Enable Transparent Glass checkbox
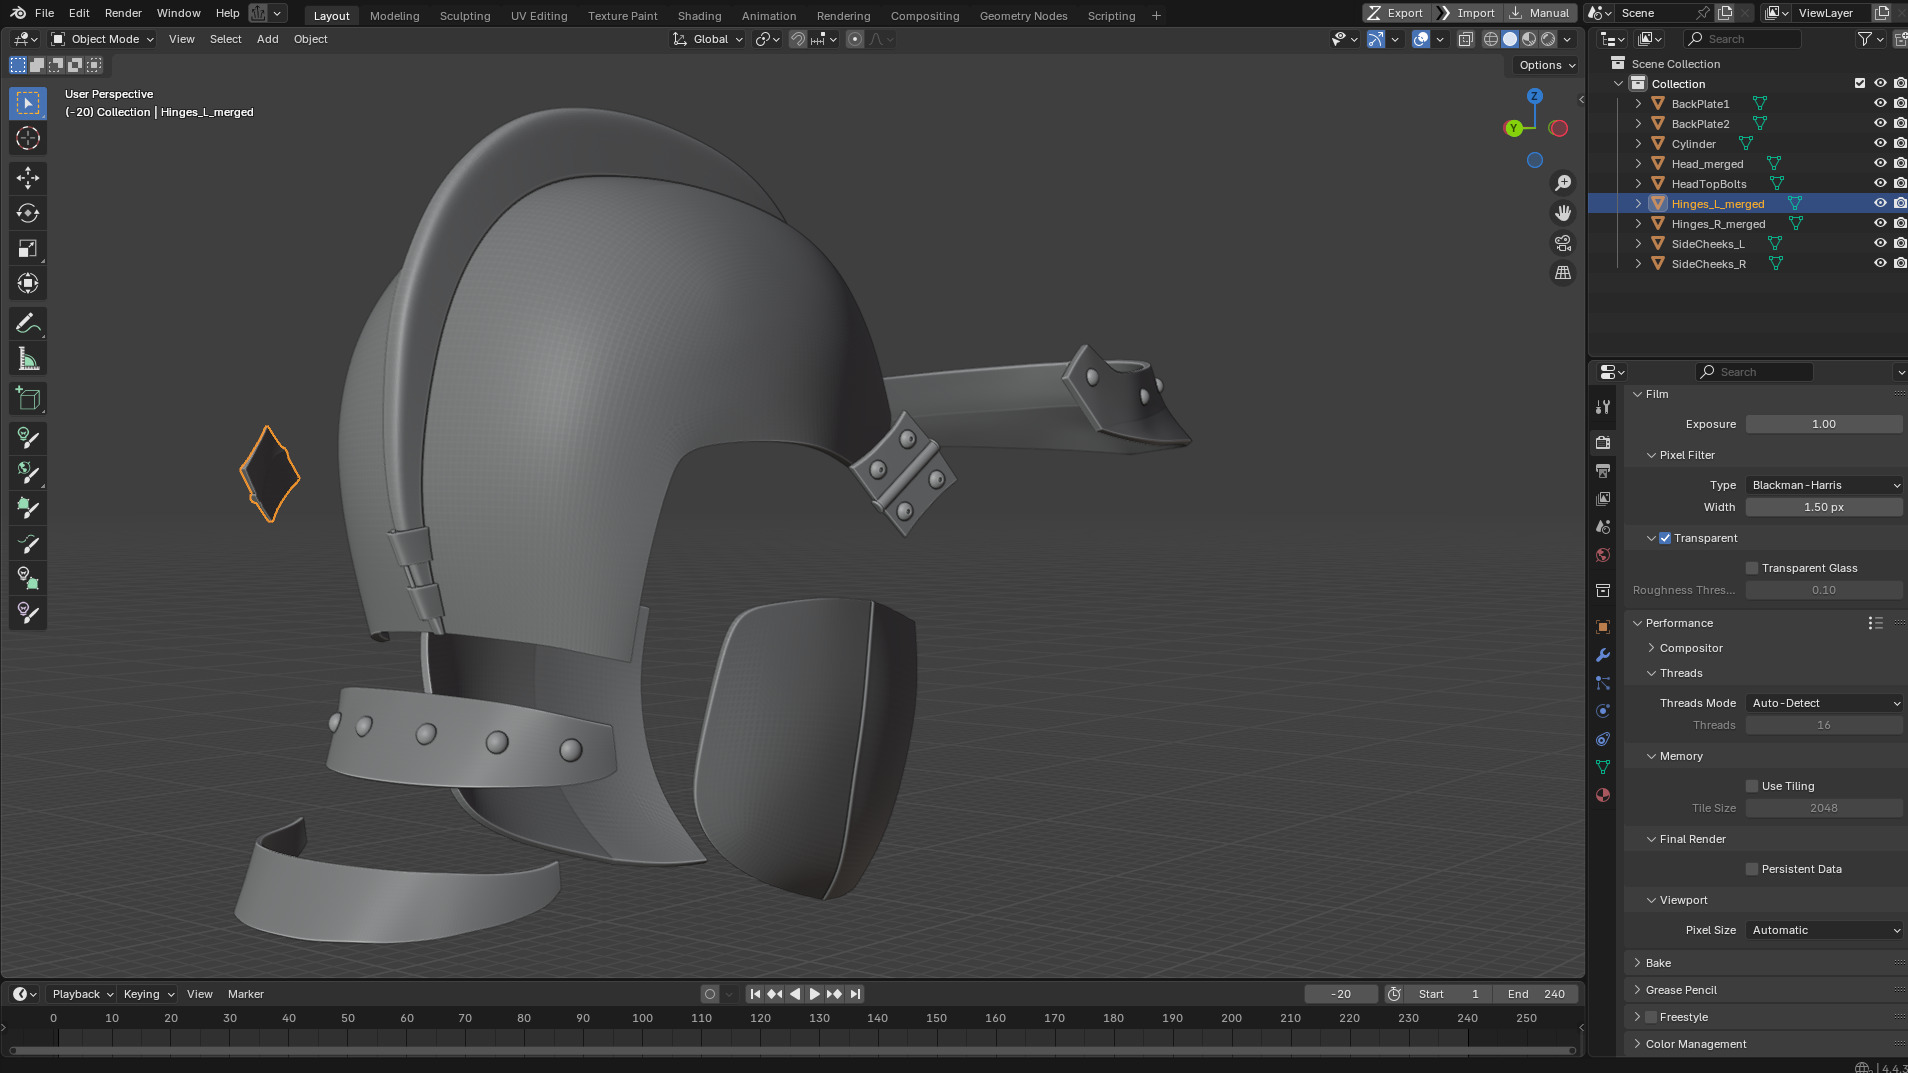The width and height of the screenshot is (1908, 1073). (x=1752, y=568)
